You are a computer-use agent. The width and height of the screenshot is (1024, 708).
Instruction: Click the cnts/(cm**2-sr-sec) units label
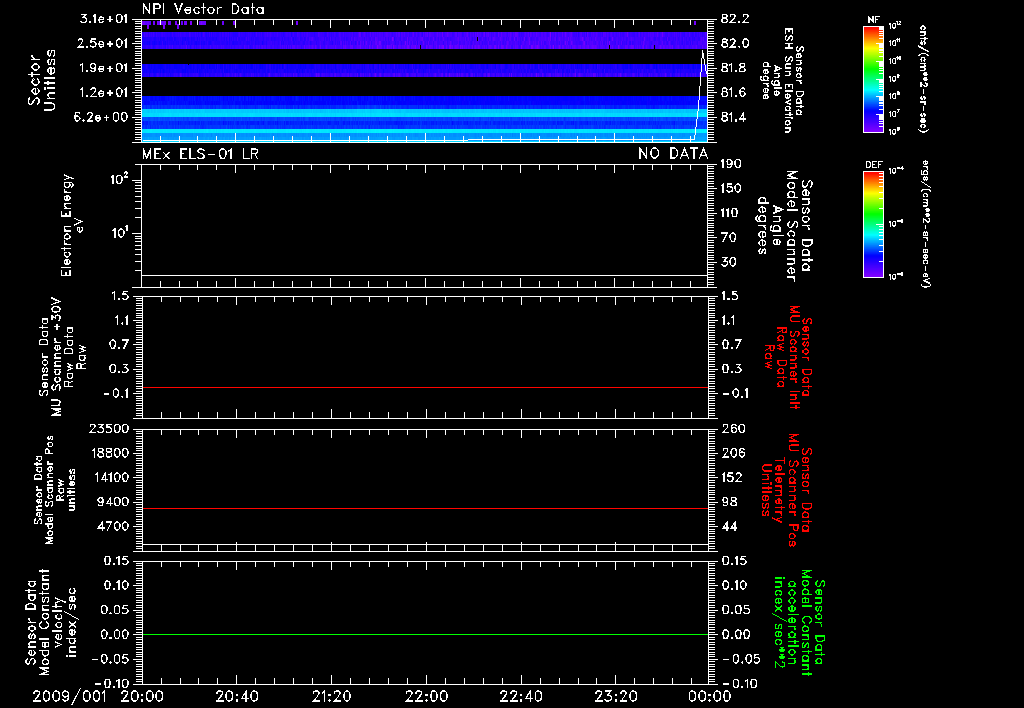click(x=923, y=78)
